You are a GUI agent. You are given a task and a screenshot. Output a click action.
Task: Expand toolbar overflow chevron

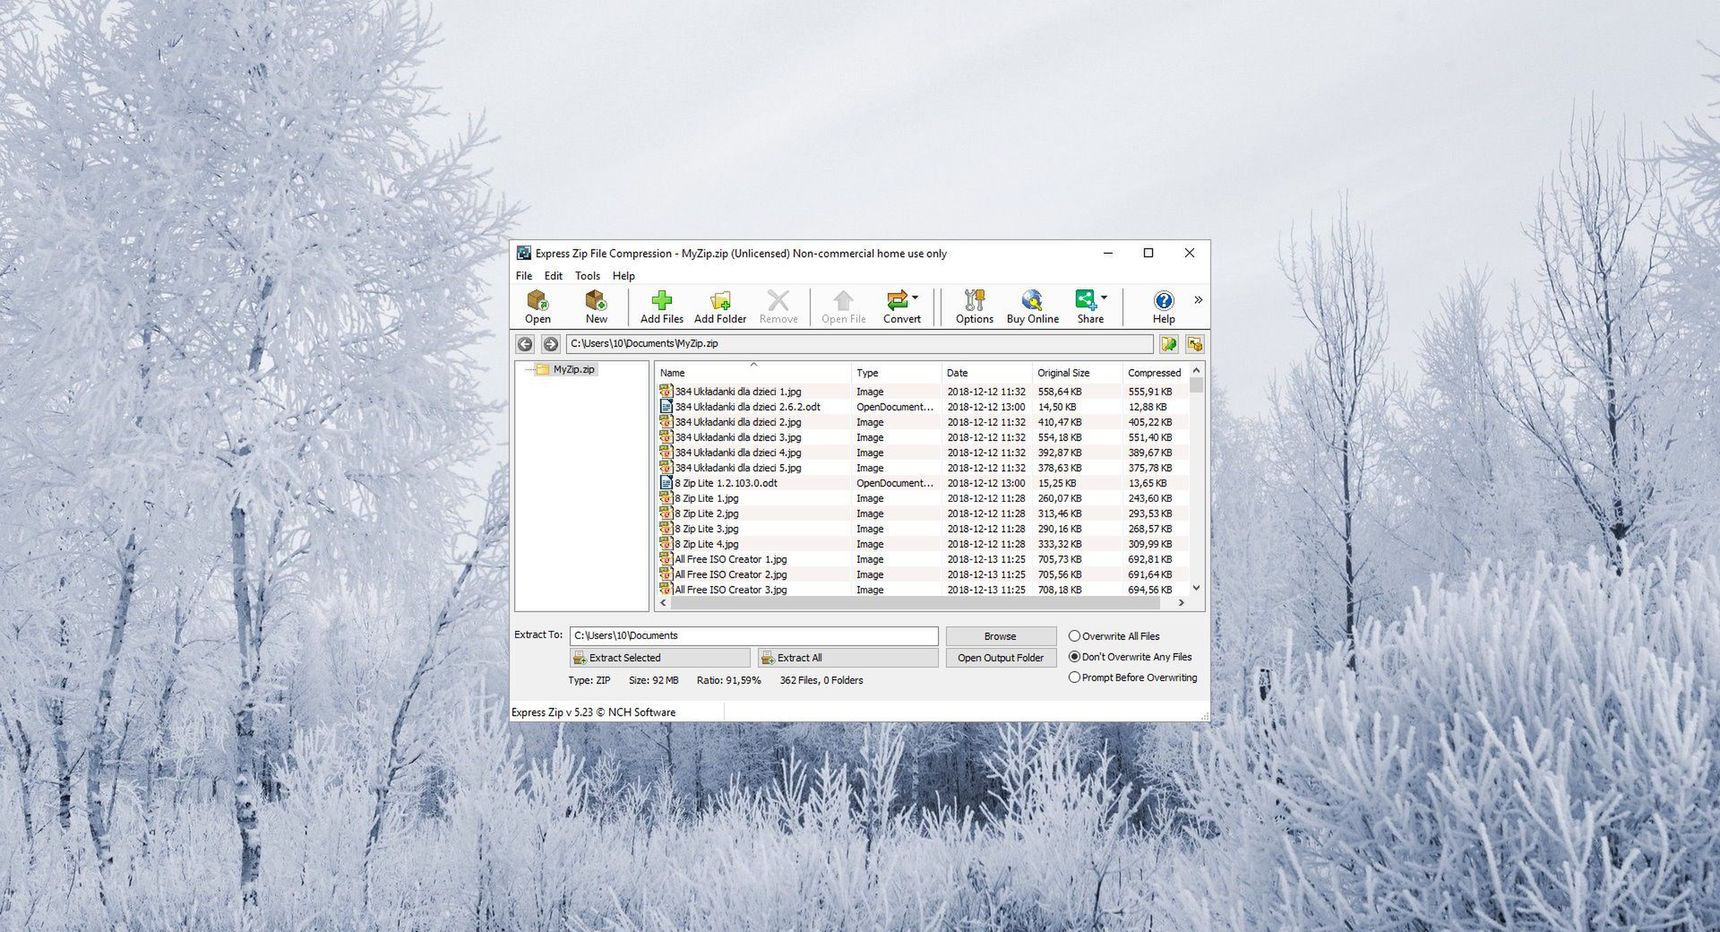tap(1198, 299)
